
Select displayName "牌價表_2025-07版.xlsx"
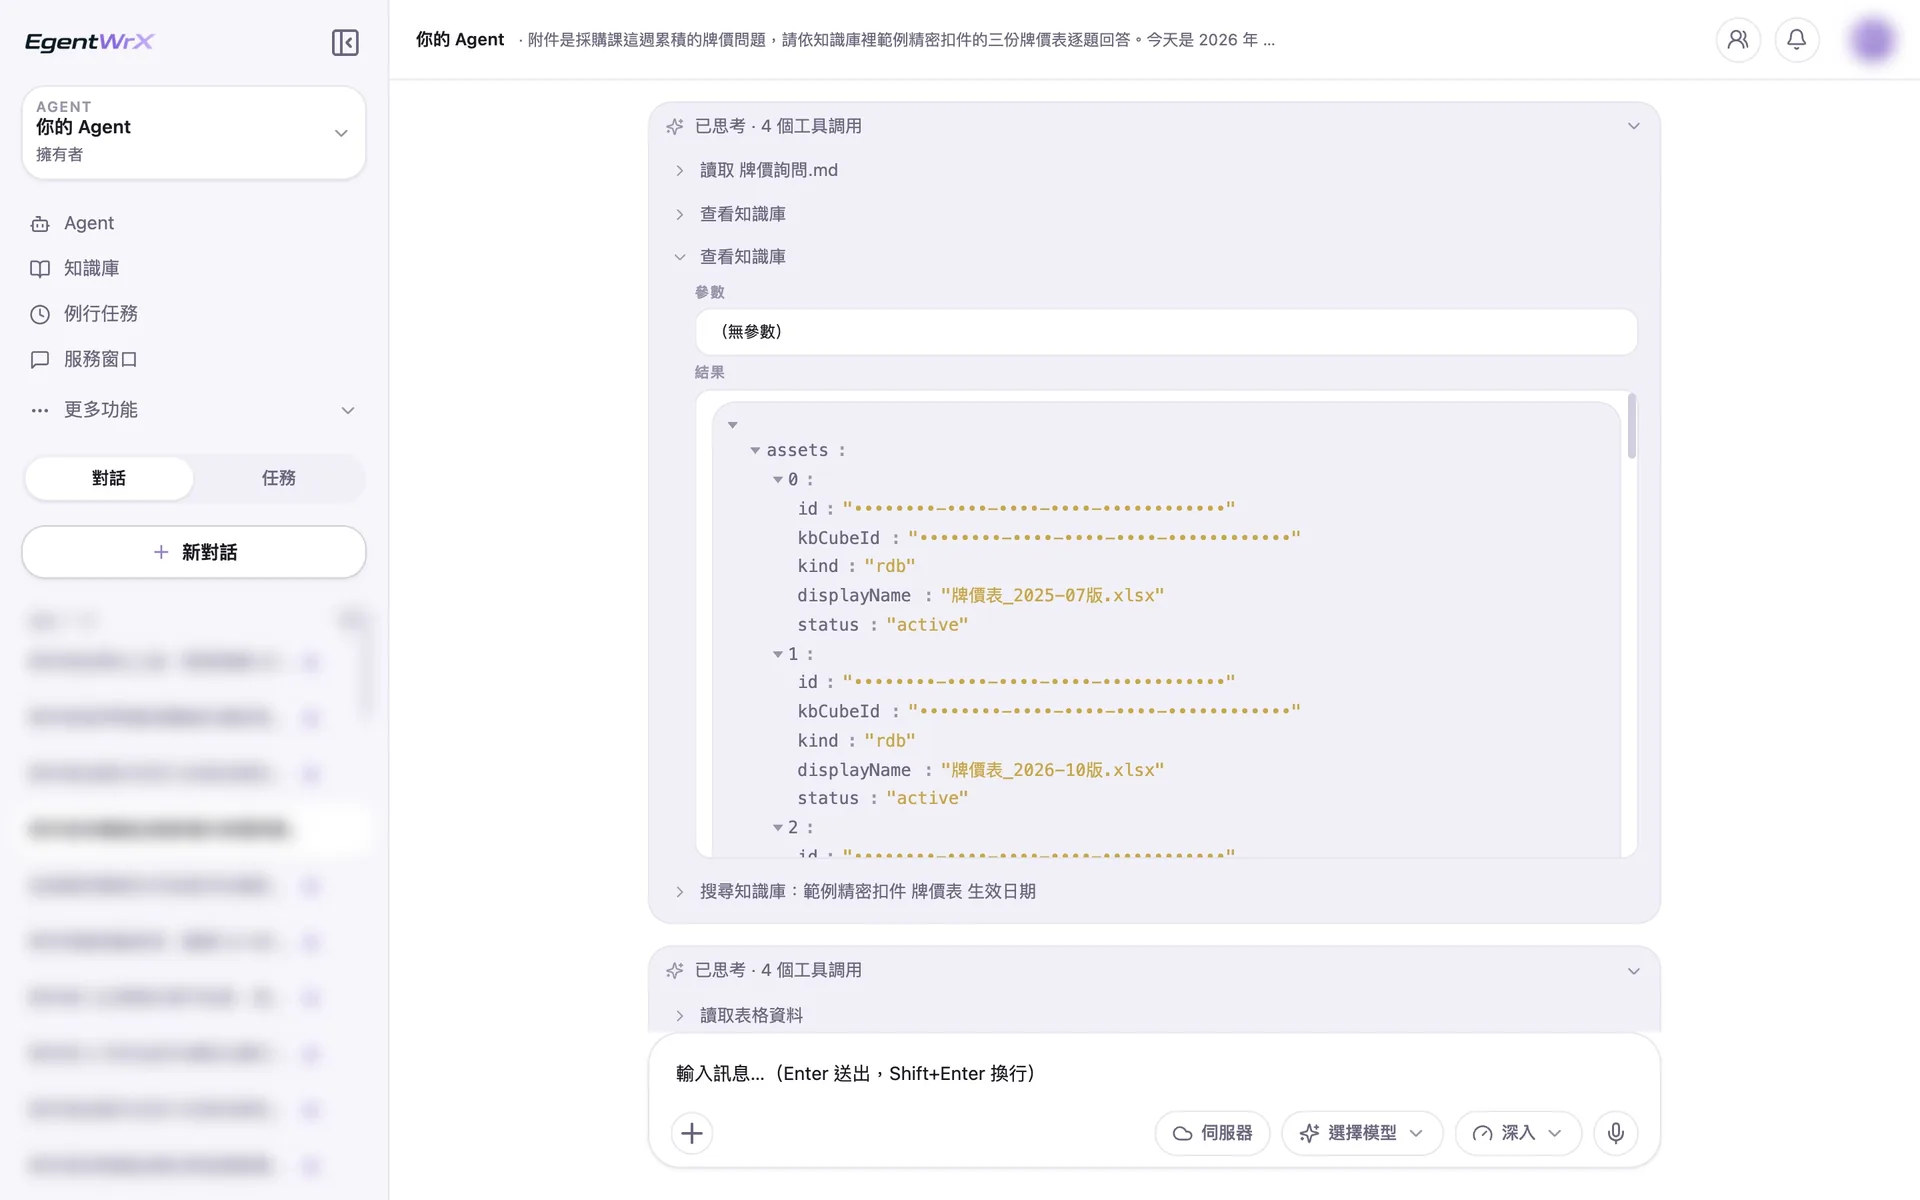[x=1052, y=596]
